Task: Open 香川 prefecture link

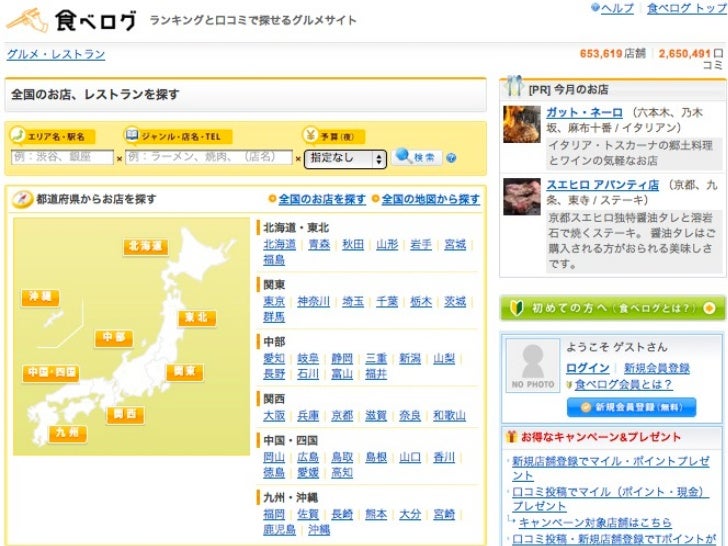Action: [444, 458]
